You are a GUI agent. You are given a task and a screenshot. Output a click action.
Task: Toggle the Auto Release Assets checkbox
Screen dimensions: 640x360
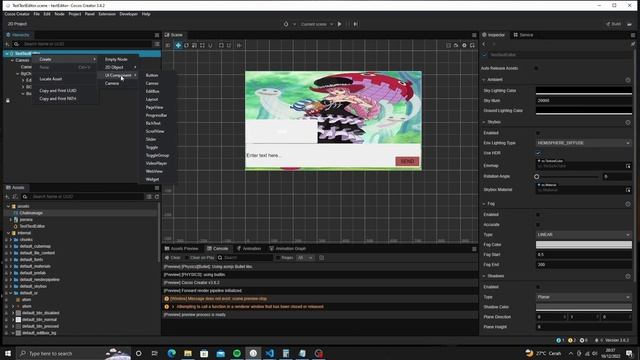pos(536,68)
